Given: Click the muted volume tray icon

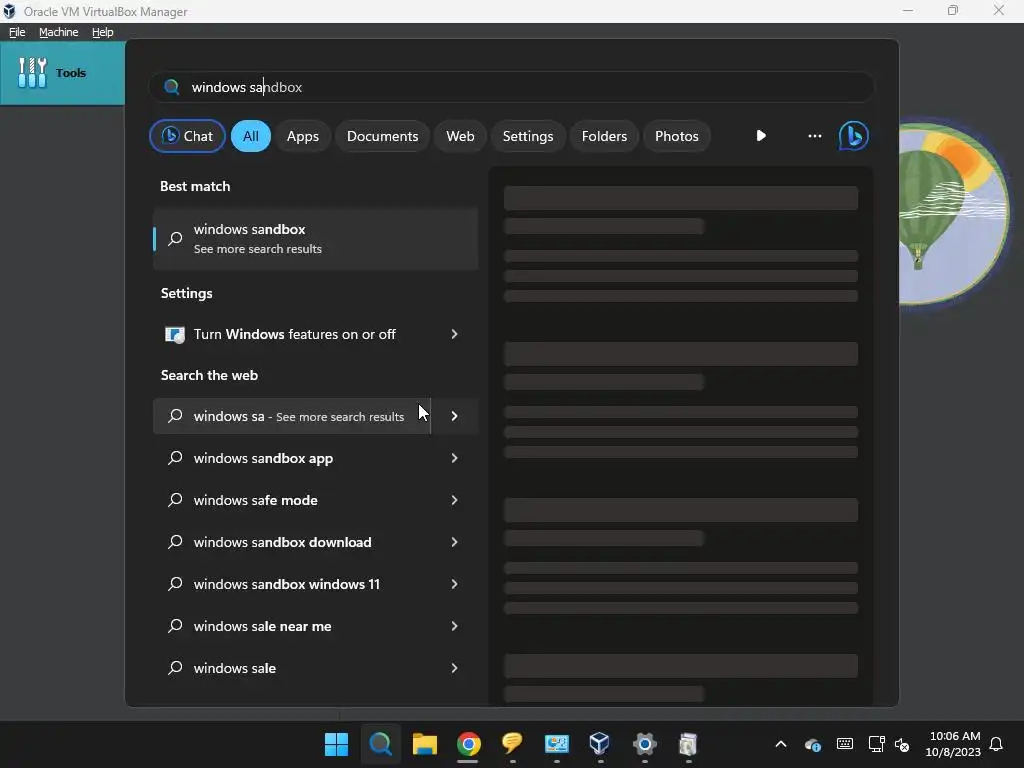Looking at the screenshot, I should 902,744.
